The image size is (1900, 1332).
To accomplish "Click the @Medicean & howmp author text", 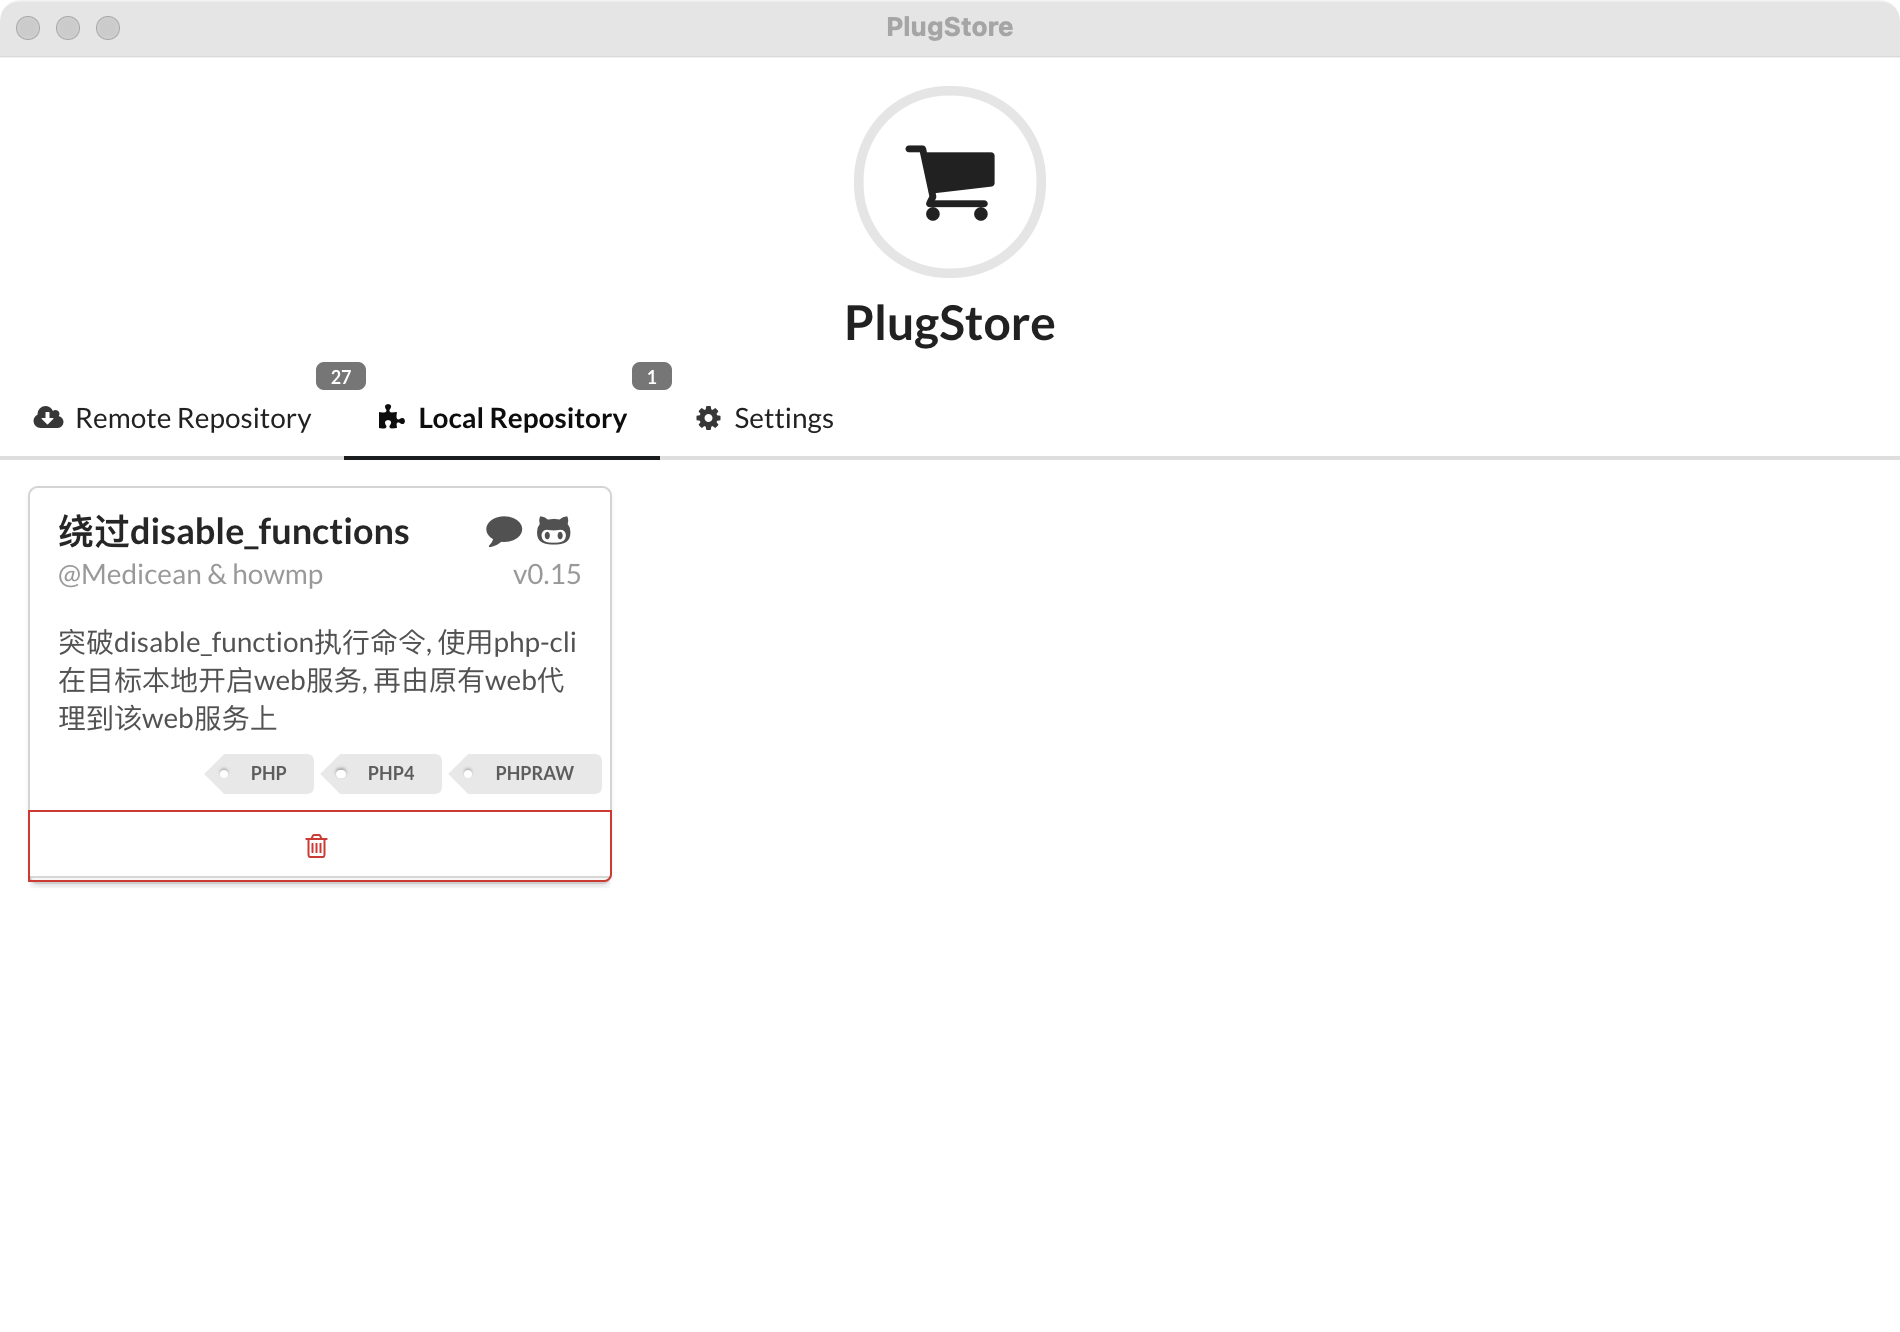I will [190, 574].
